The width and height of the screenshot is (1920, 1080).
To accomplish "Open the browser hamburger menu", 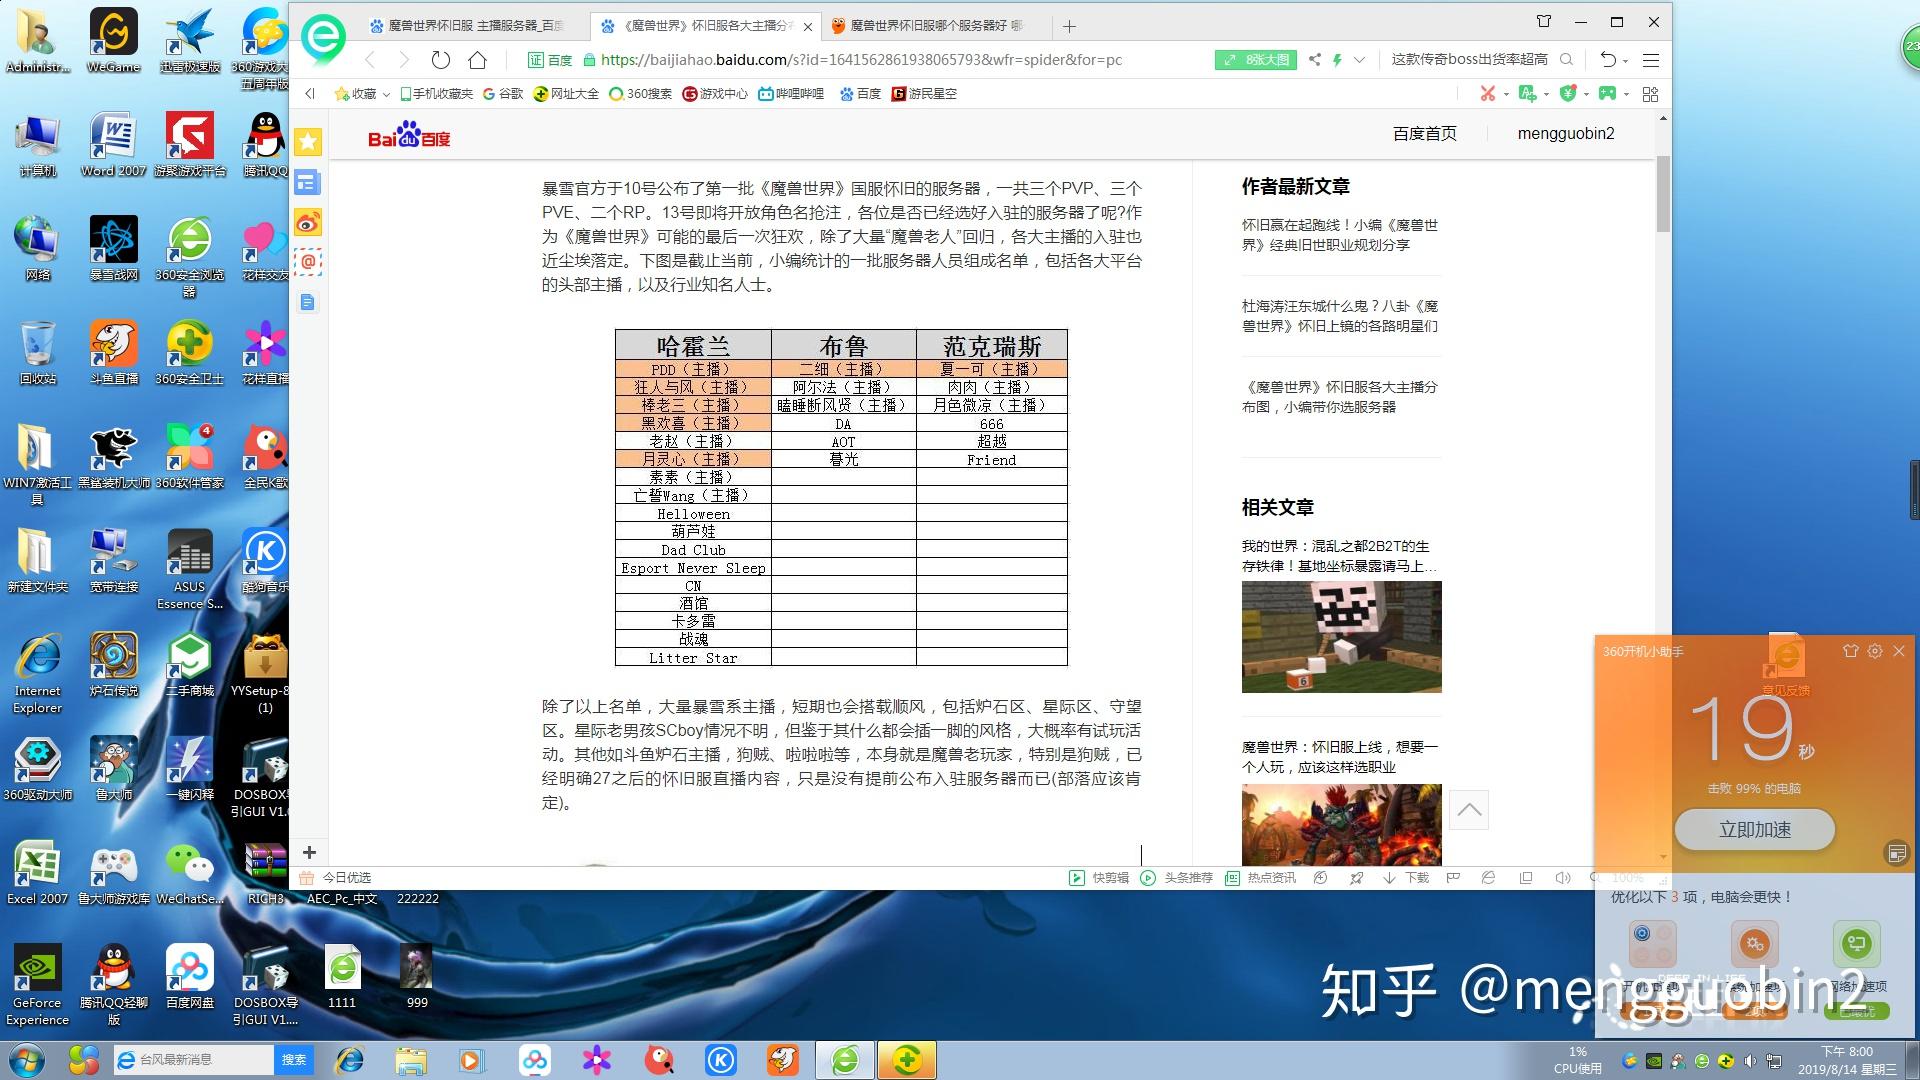I will (x=1651, y=60).
